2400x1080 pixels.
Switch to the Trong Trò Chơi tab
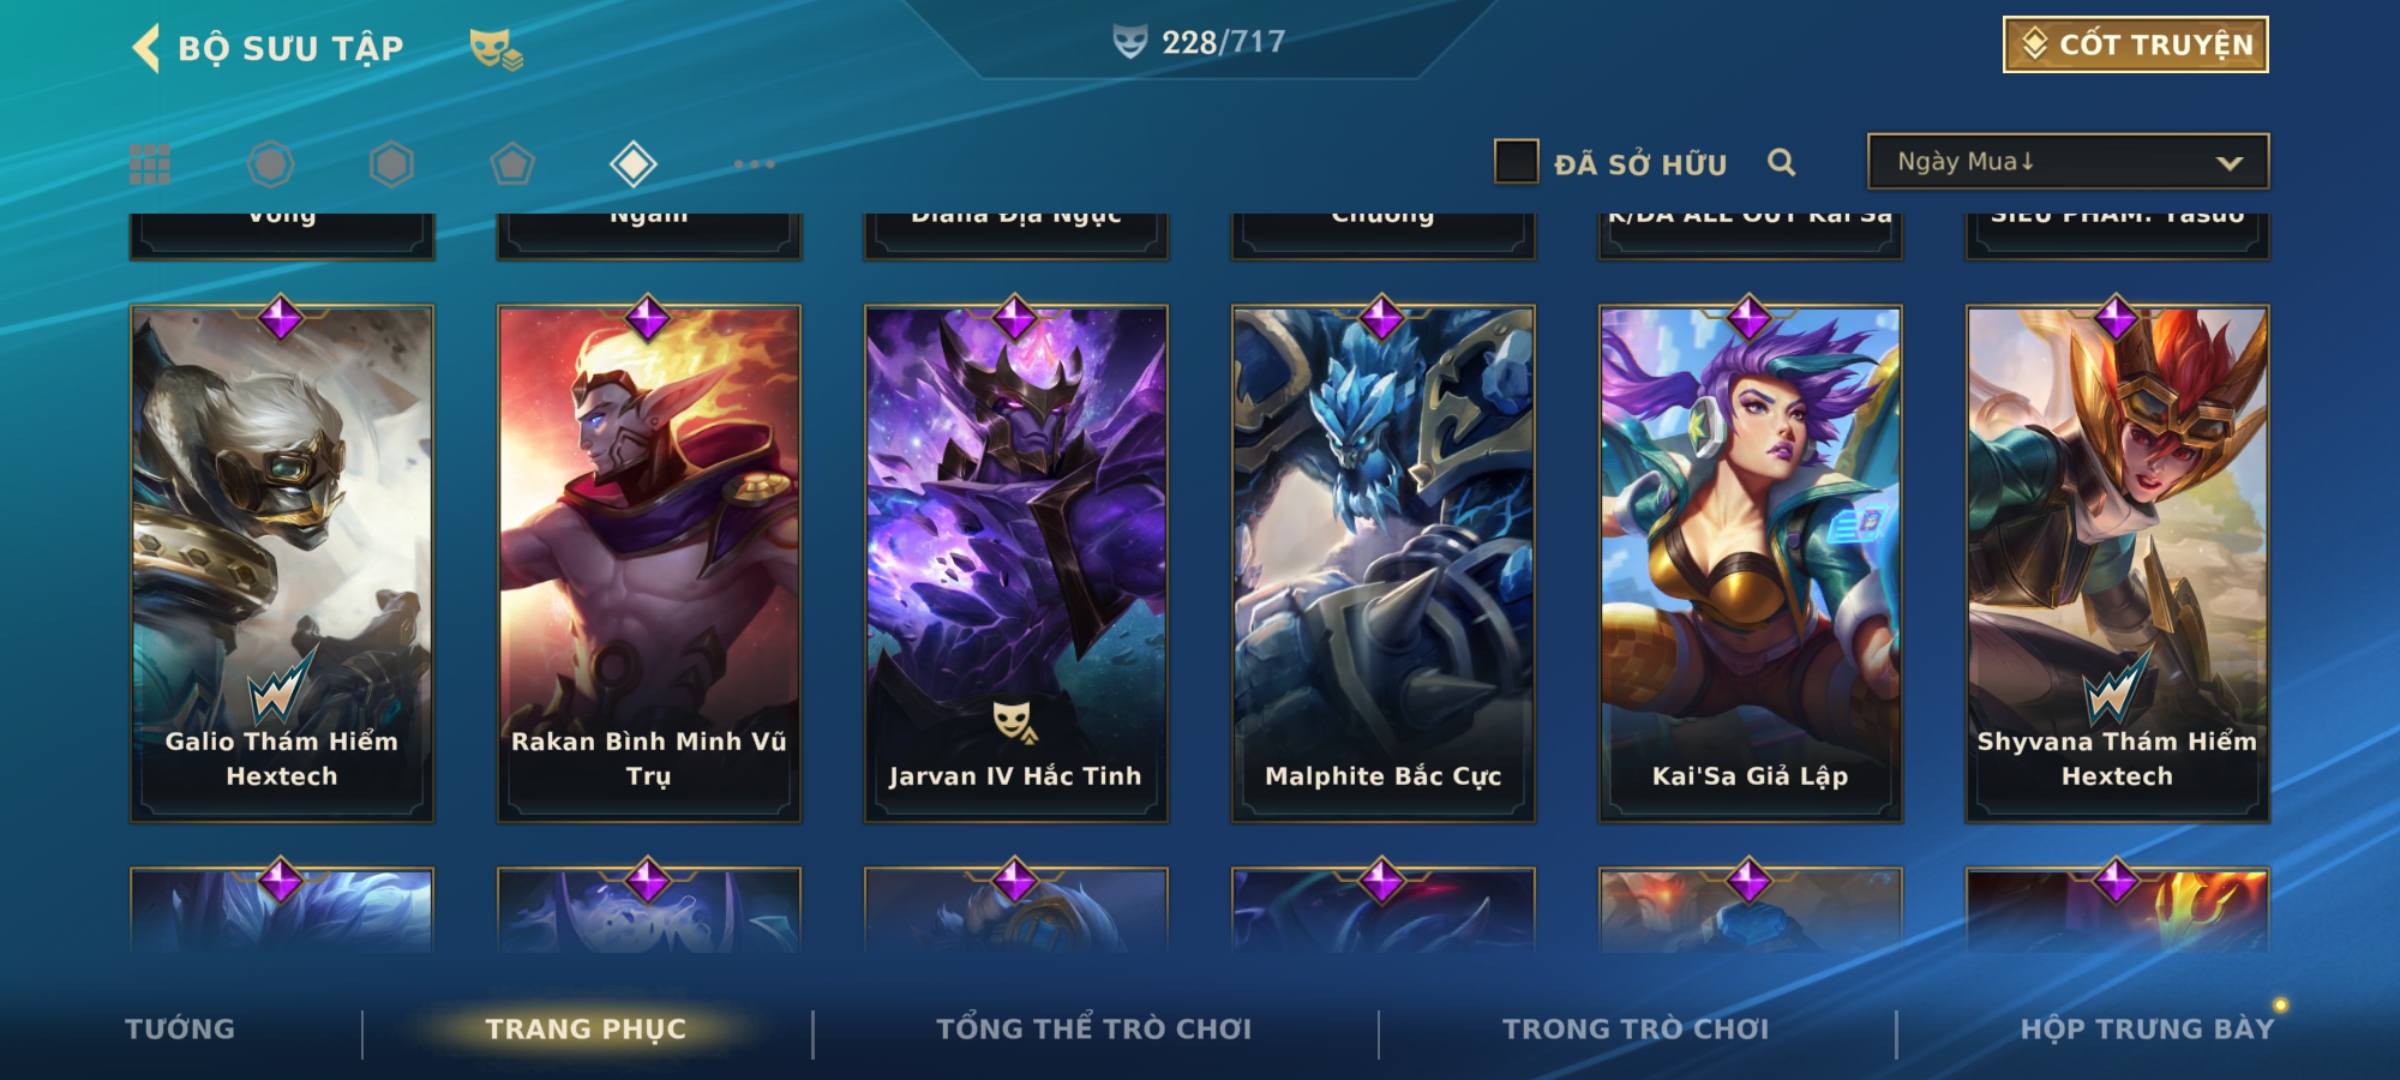point(1636,1029)
